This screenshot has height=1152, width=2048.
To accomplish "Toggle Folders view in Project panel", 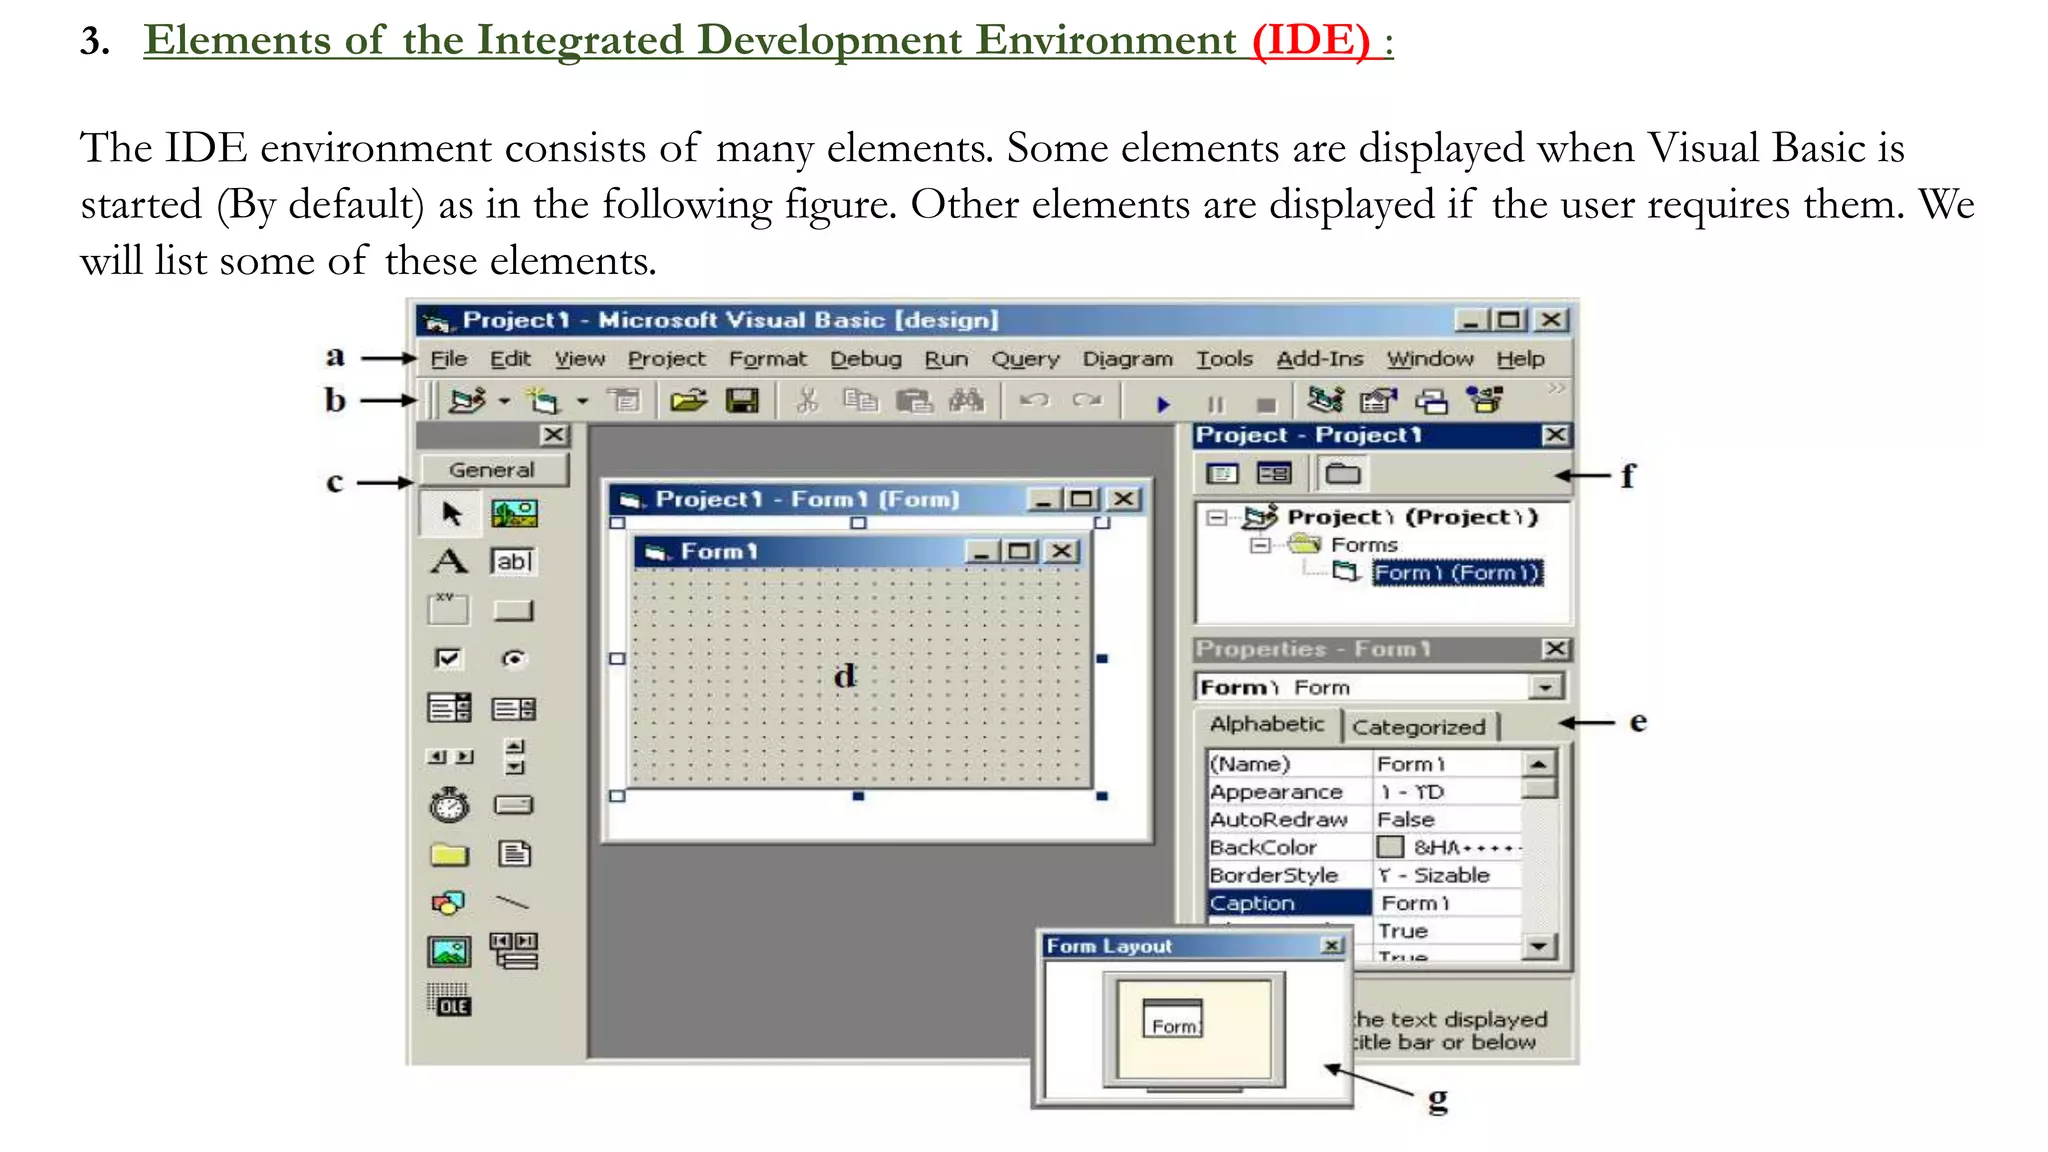I will [1342, 473].
